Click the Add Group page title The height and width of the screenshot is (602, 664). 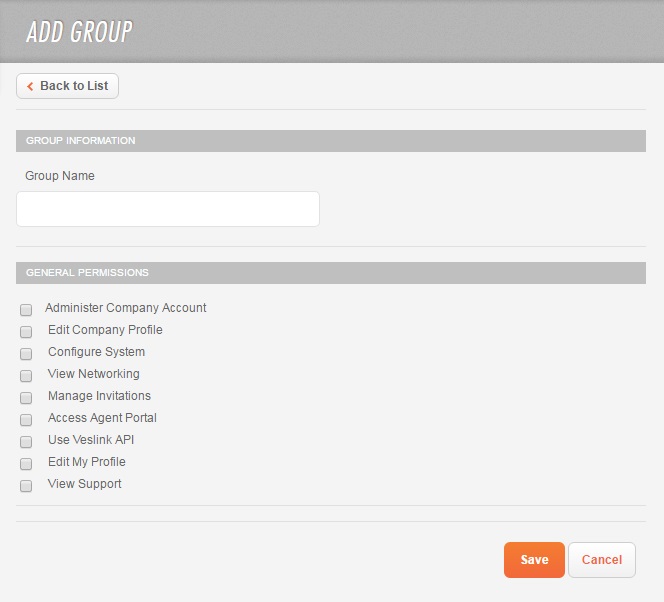click(x=79, y=32)
